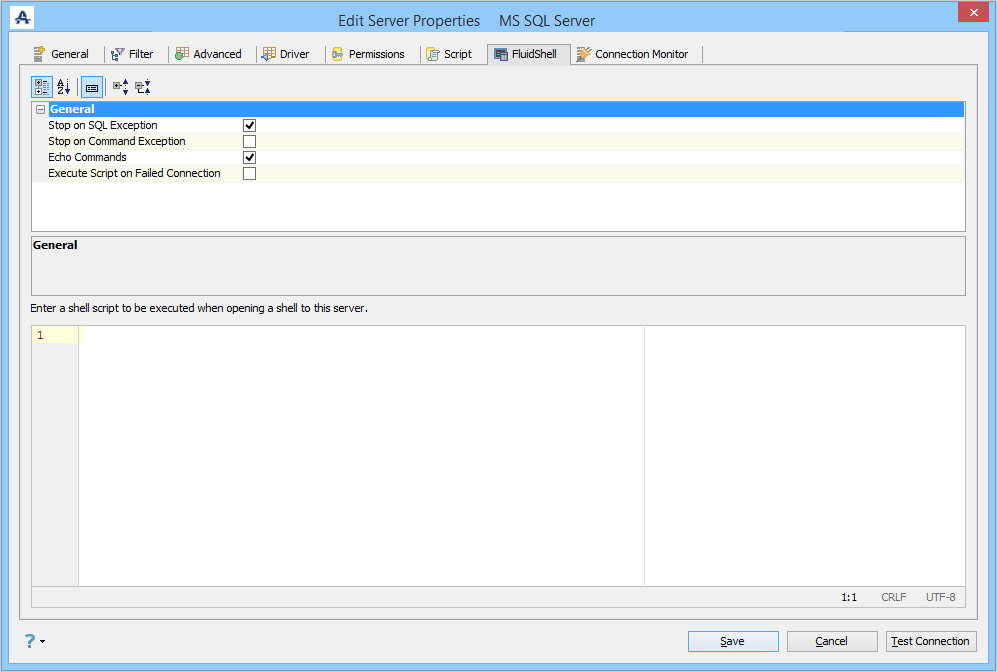Click the Stop on SQL Exception label
The image size is (997, 672).
pyautogui.click(x=103, y=125)
